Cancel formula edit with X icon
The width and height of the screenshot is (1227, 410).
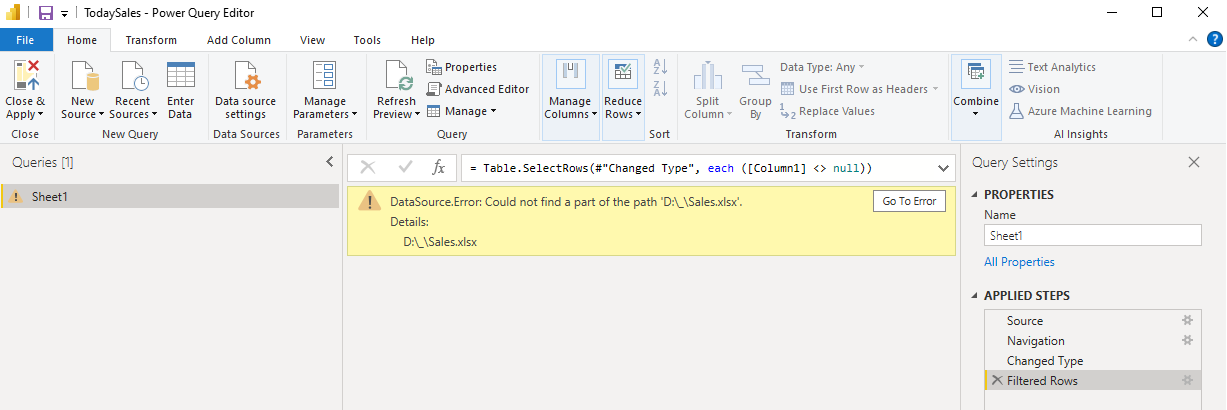tap(367, 168)
